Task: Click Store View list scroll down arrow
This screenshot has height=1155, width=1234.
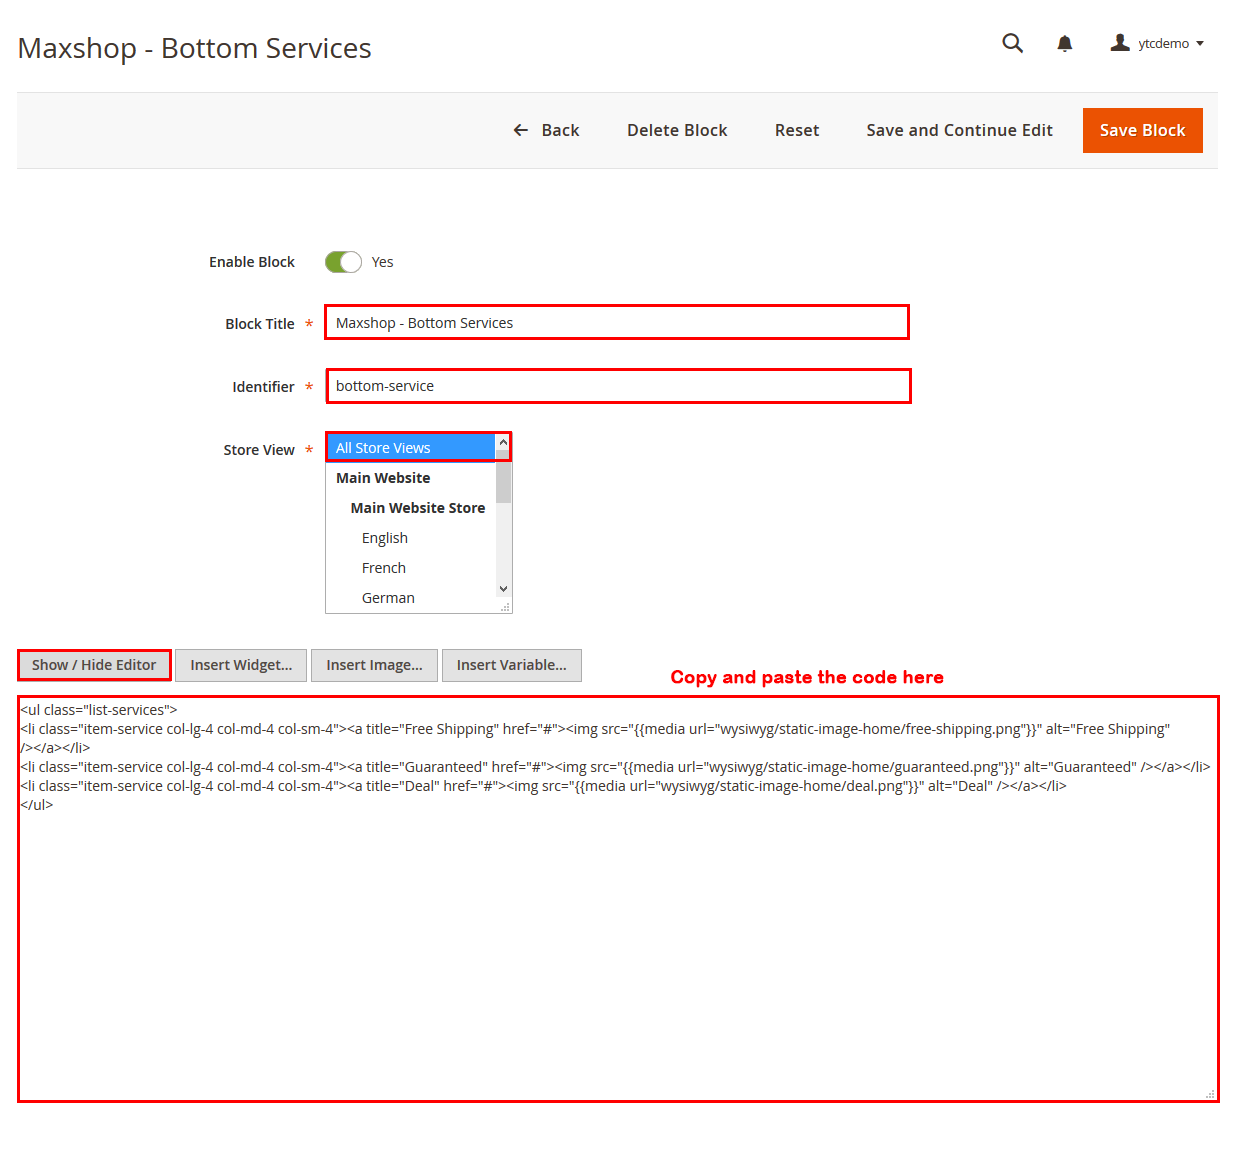Action: (504, 589)
